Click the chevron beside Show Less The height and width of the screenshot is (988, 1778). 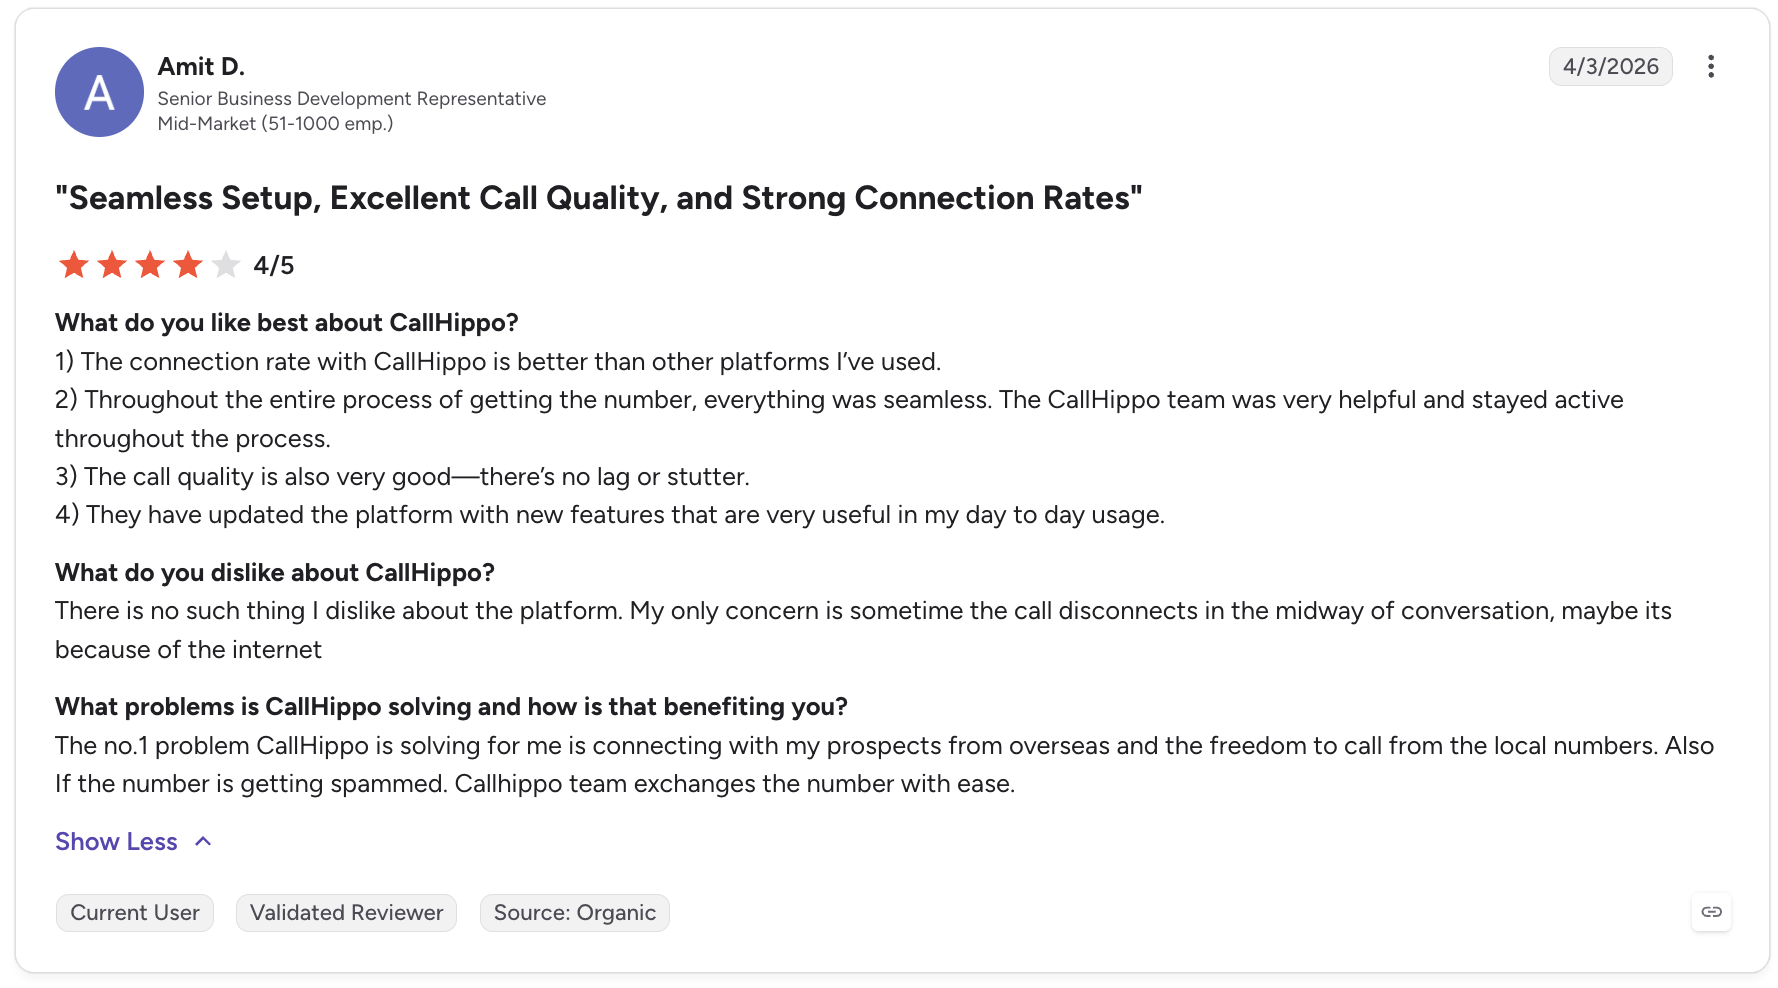(203, 842)
